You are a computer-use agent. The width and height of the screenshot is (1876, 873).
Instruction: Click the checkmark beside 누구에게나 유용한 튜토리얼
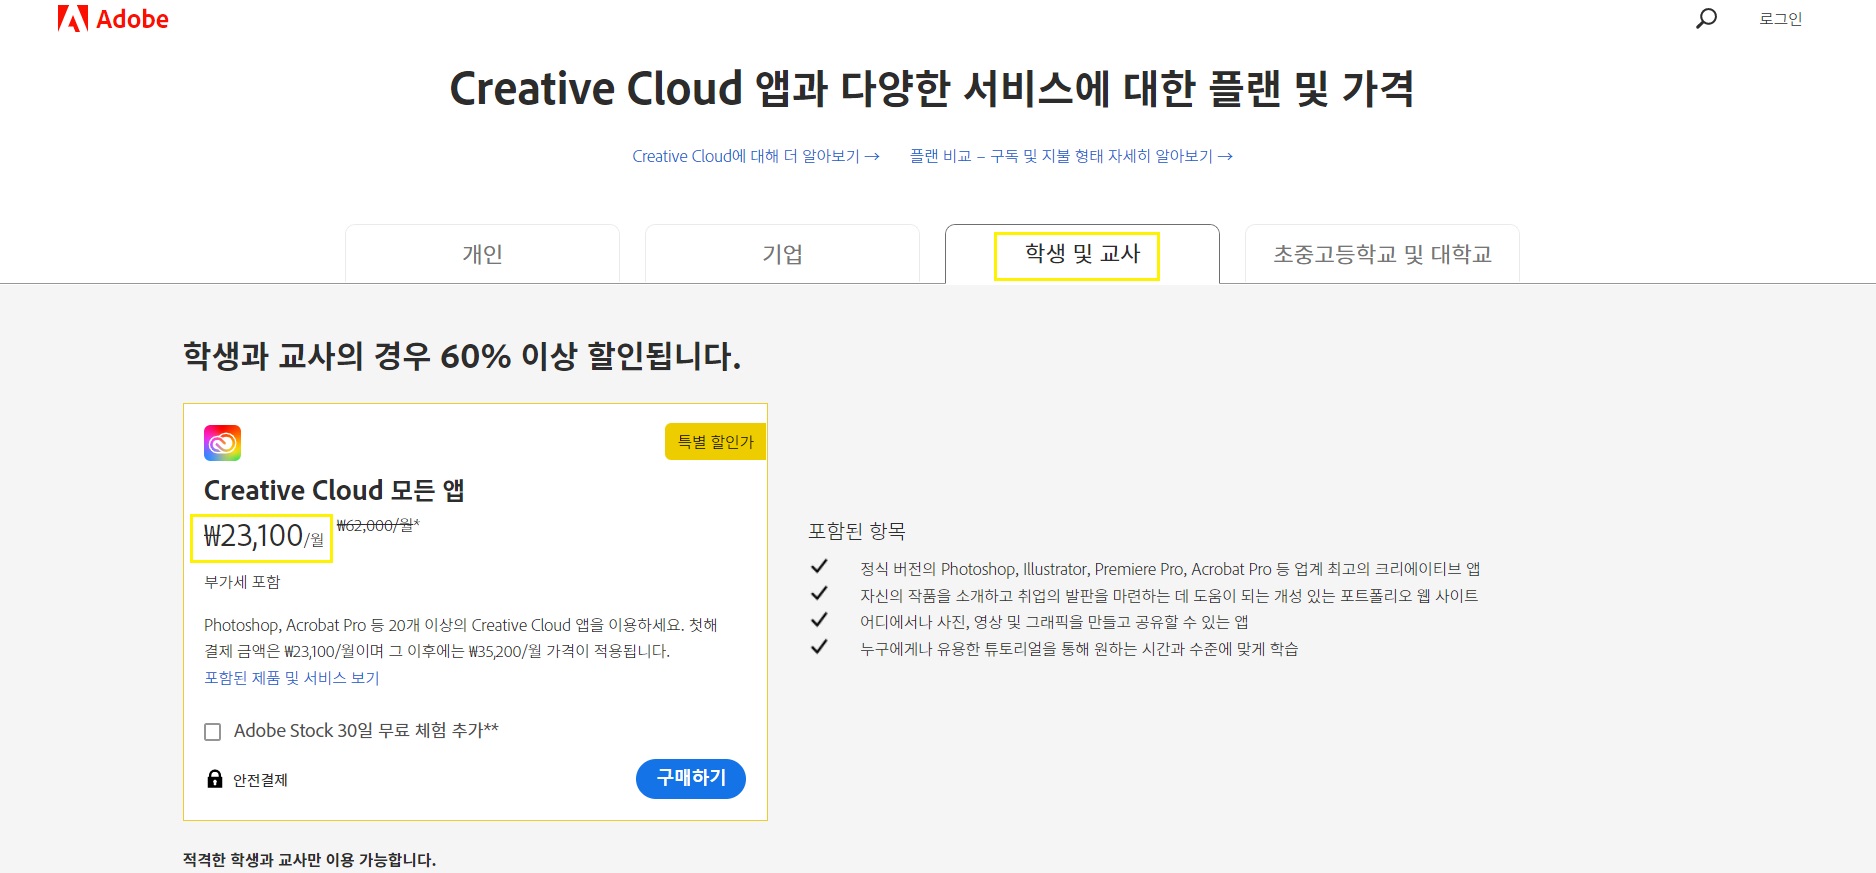pos(819,647)
